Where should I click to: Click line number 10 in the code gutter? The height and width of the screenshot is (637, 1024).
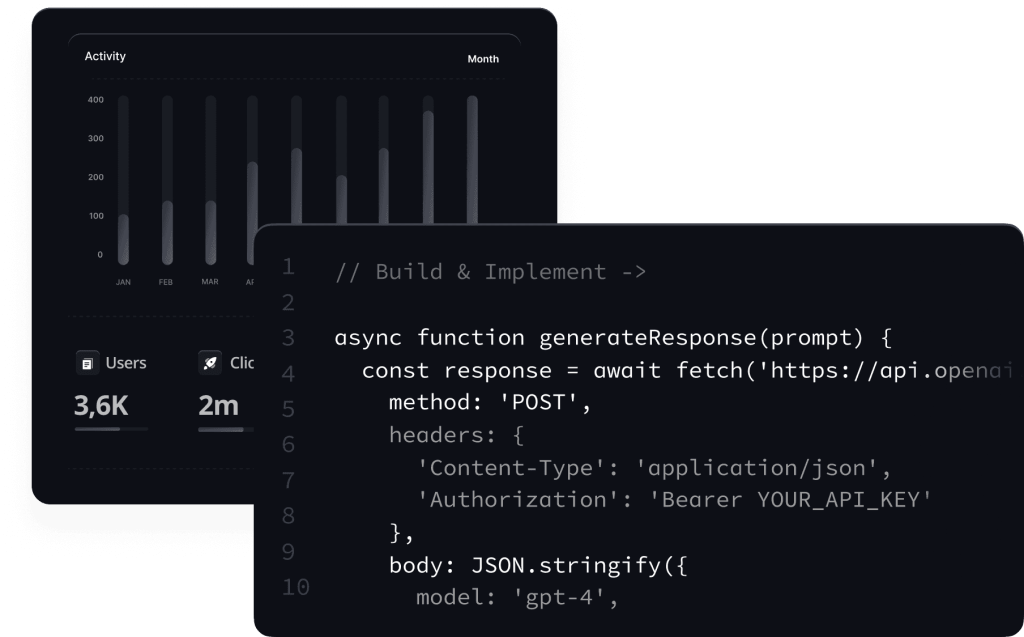295,586
